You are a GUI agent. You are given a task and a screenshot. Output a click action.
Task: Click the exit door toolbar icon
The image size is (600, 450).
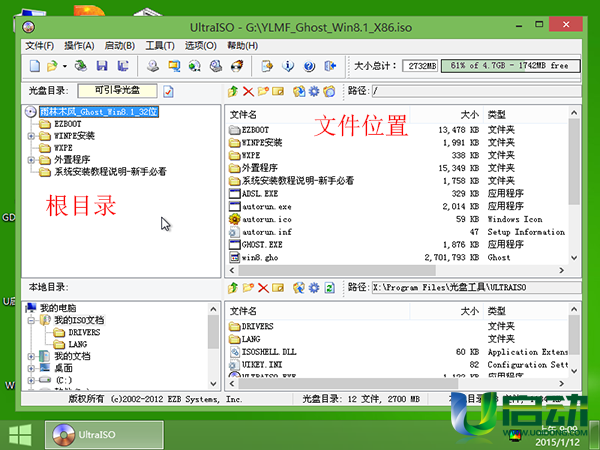330,66
